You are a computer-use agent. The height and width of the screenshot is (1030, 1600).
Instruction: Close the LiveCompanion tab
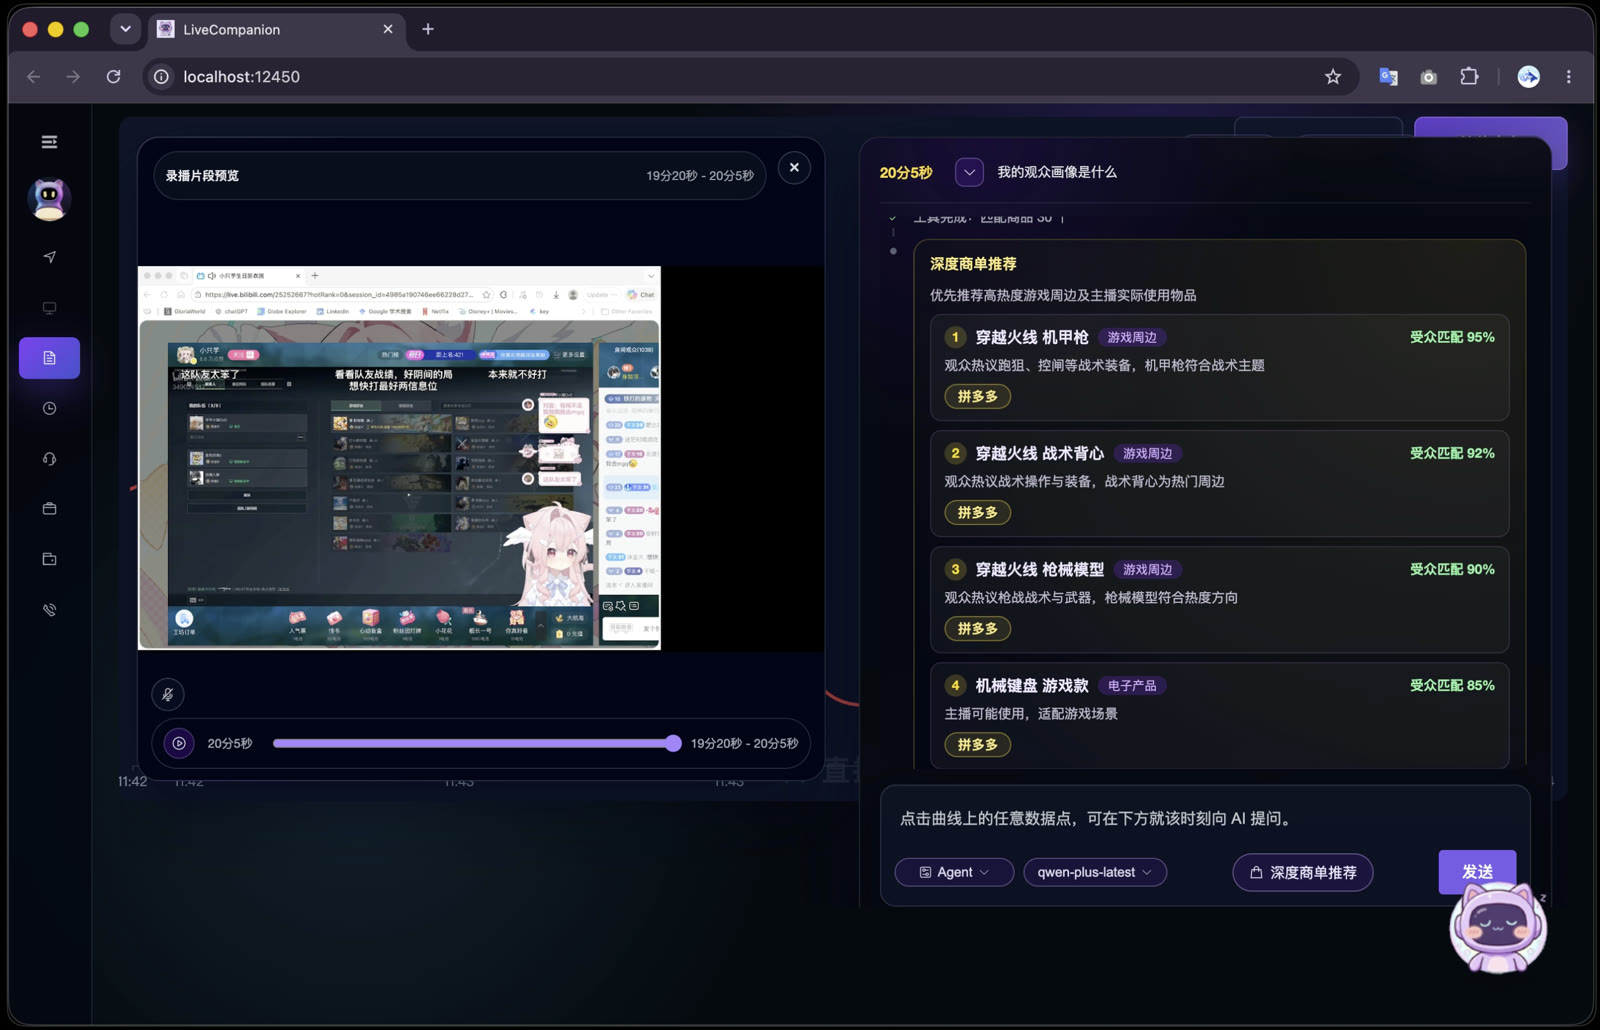click(388, 29)
